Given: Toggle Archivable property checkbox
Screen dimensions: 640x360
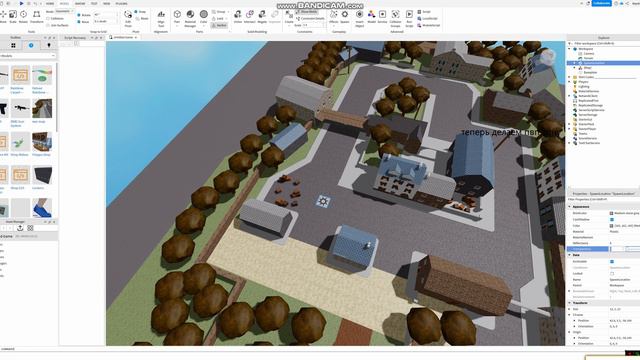Looking at the screenshot, I should [611, 261].
